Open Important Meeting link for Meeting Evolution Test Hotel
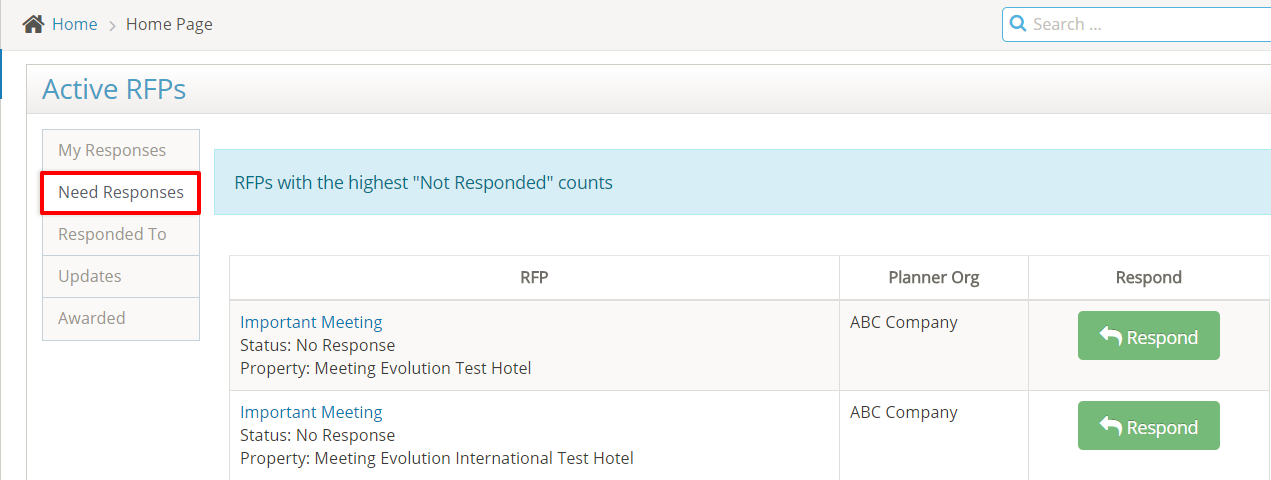 311,322
